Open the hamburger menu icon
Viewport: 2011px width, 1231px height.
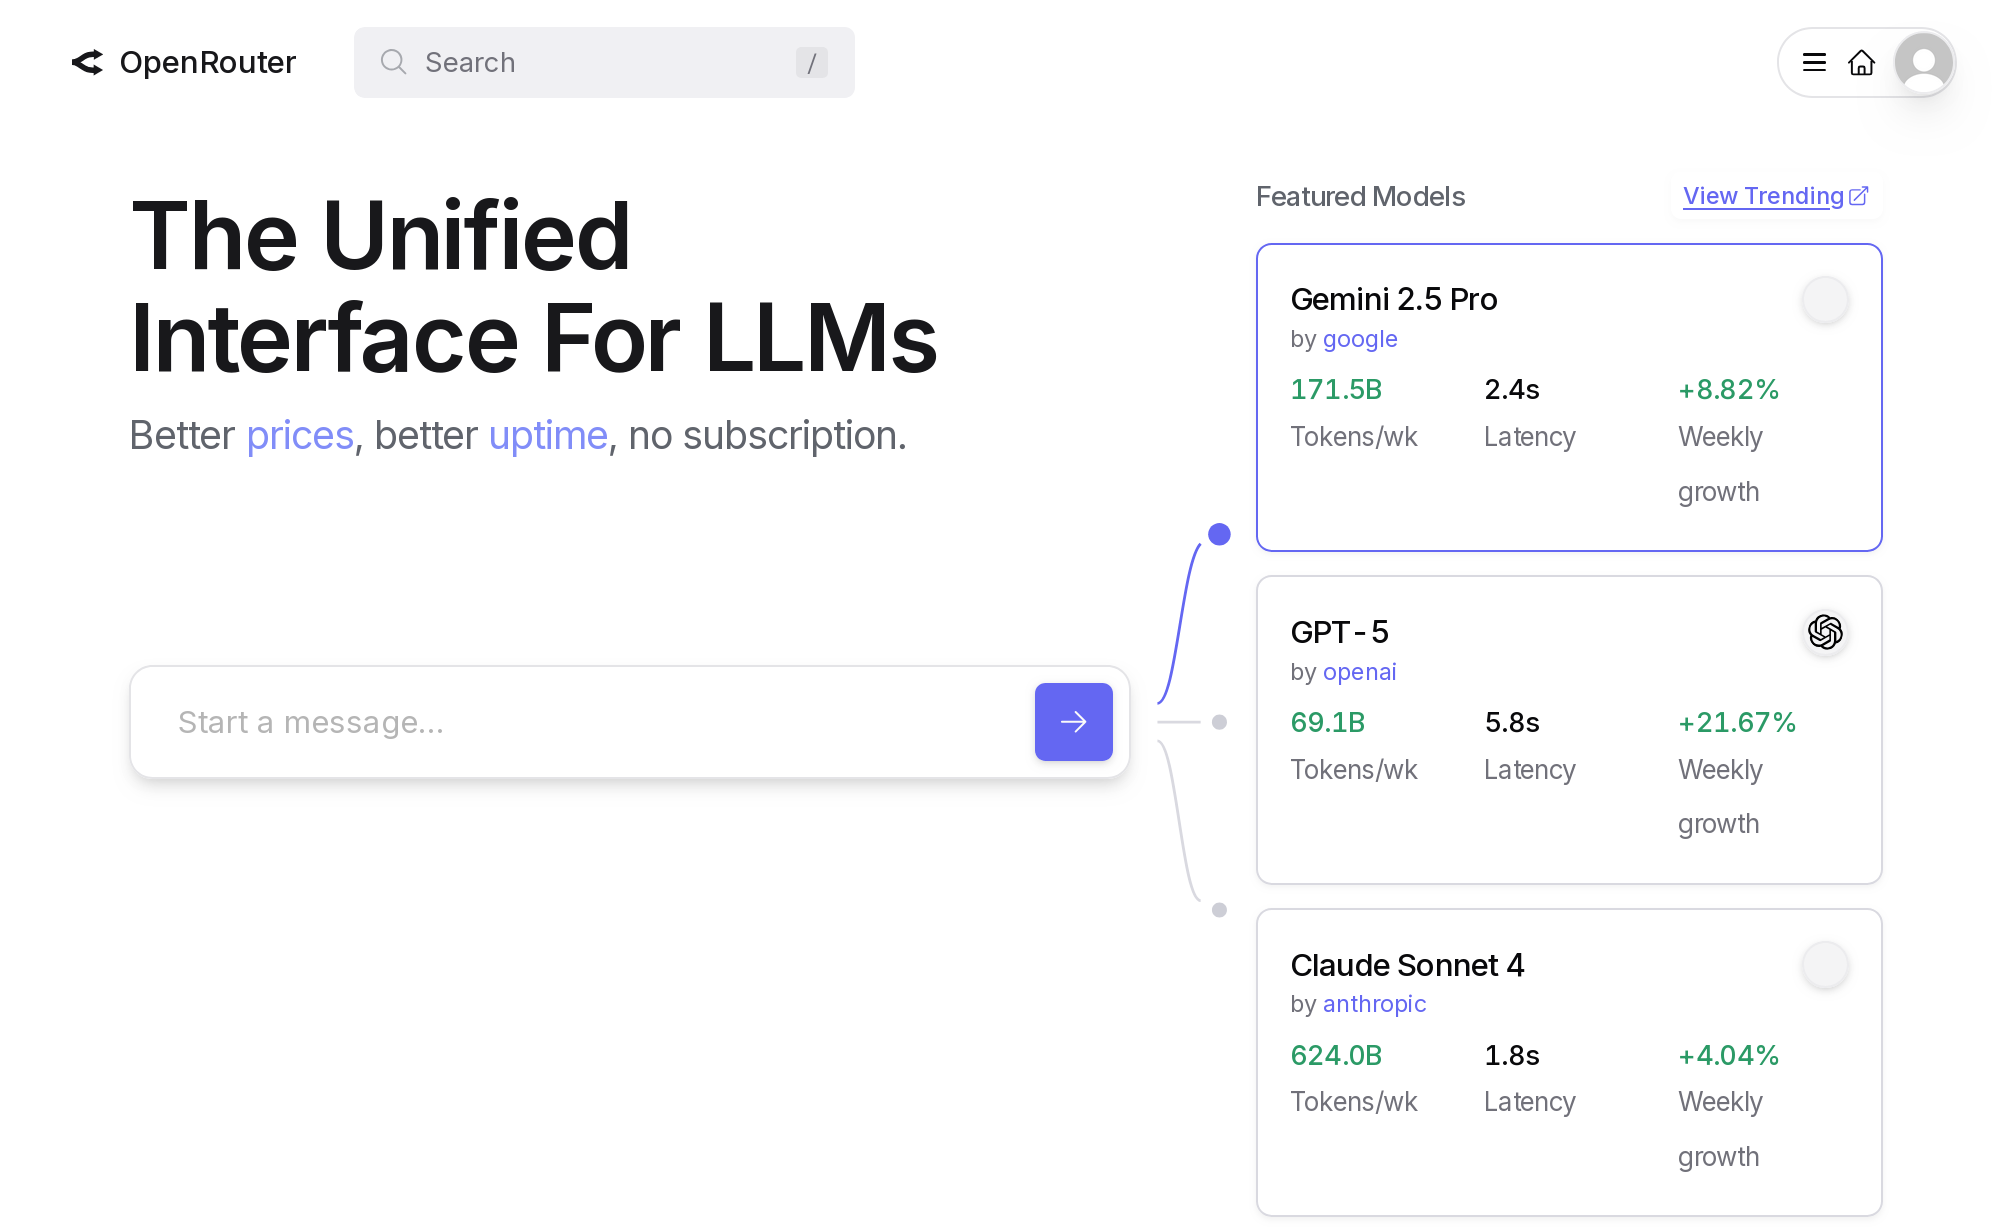(x=1814, y=63)
